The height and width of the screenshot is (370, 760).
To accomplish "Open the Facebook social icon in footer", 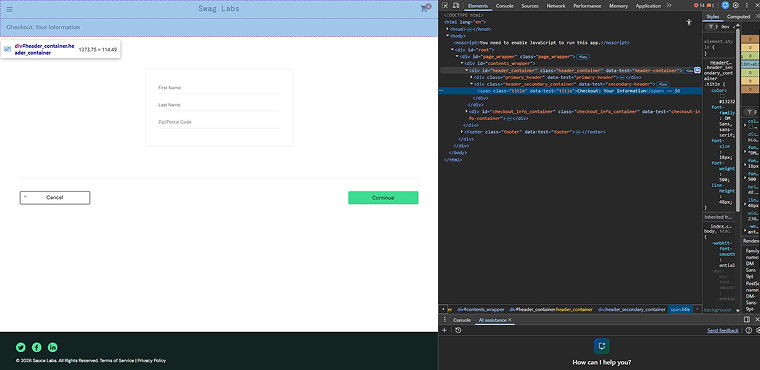I will 36,347.
